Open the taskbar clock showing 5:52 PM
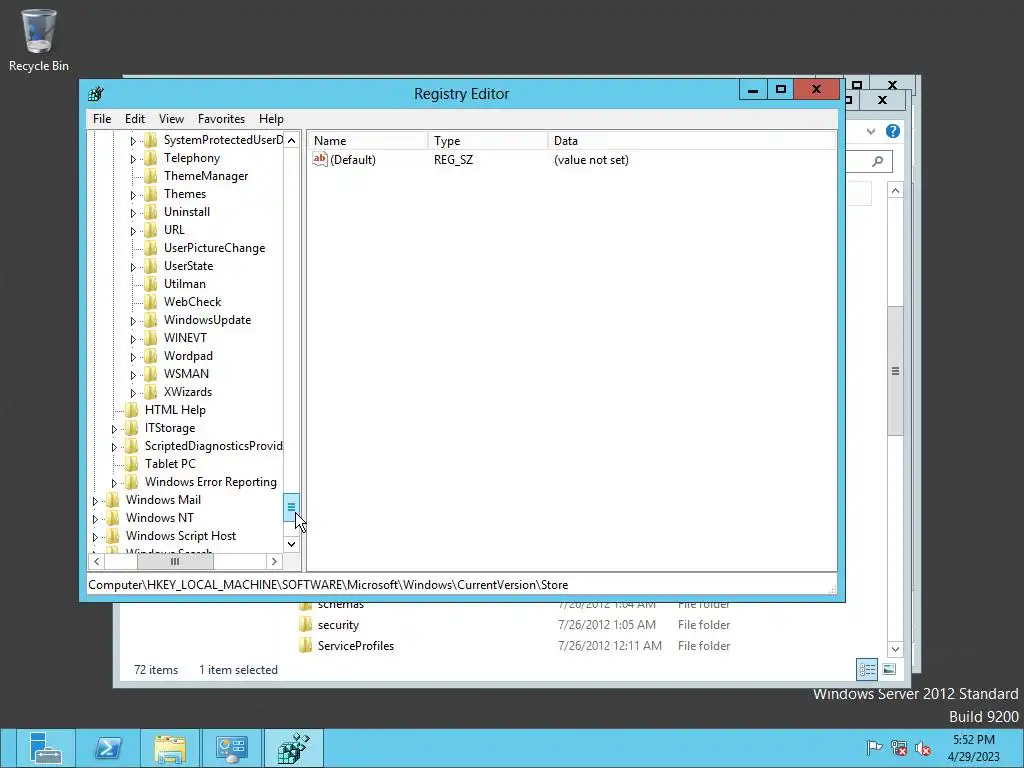1024x768 pixels. click(x=974, y=748)
